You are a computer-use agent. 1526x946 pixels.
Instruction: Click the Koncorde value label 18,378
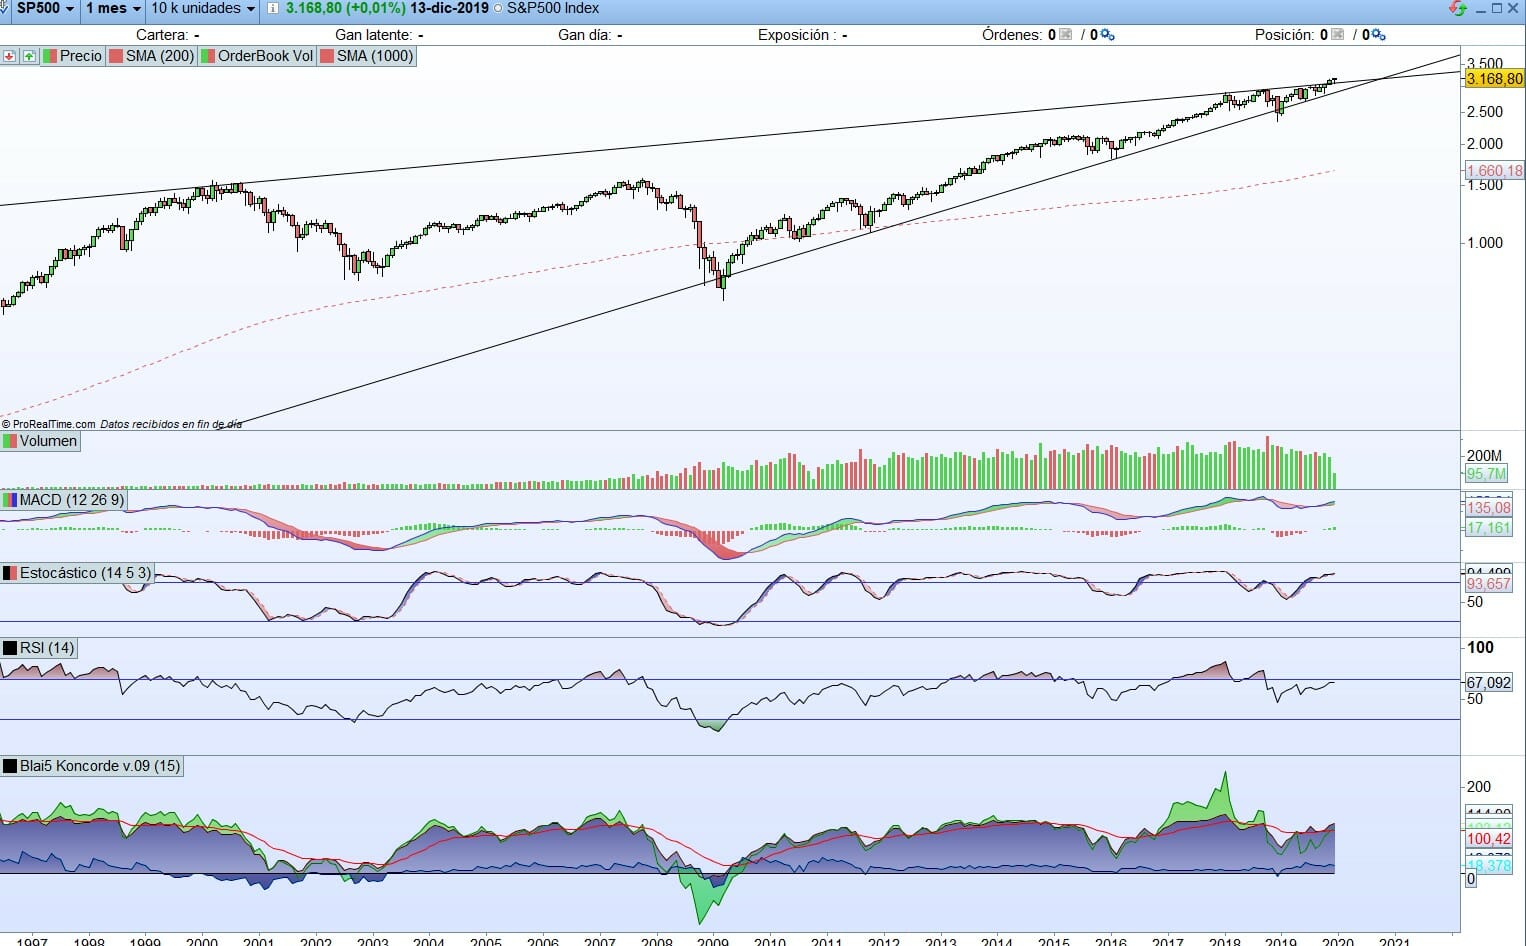click(1488, 866)
